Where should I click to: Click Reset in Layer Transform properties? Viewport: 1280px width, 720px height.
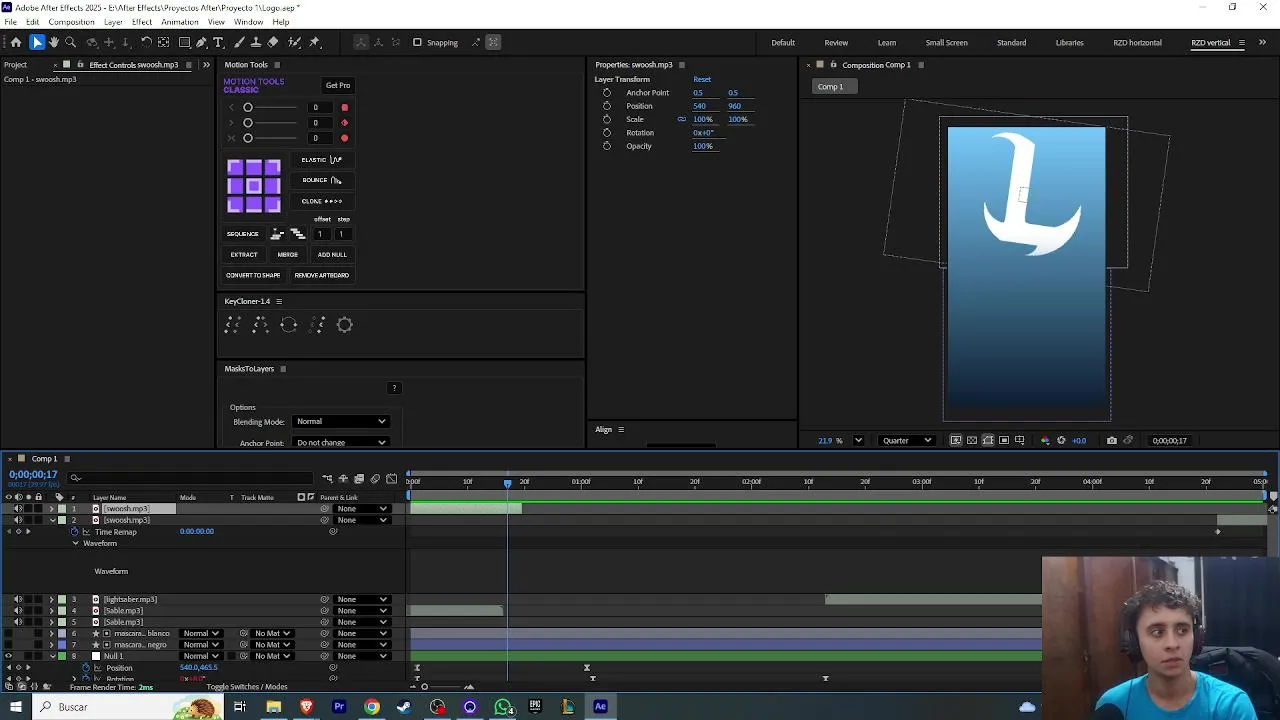tap(702, 79)
